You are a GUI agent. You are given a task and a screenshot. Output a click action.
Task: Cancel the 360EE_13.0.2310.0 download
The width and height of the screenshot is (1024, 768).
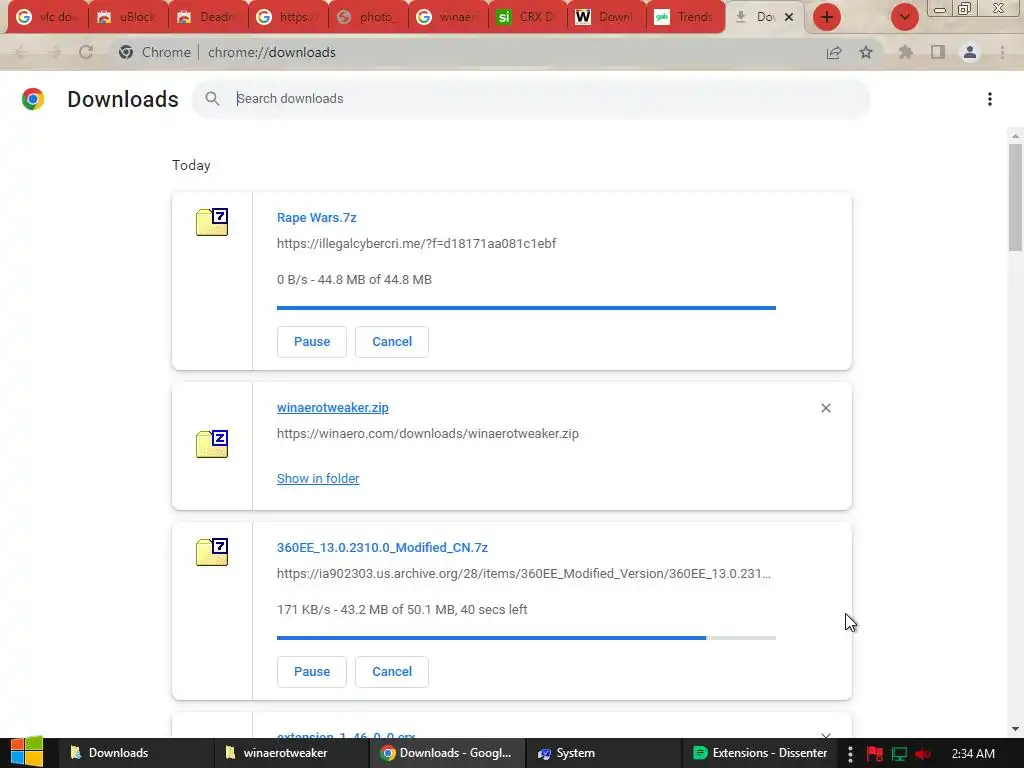[392, 671]
